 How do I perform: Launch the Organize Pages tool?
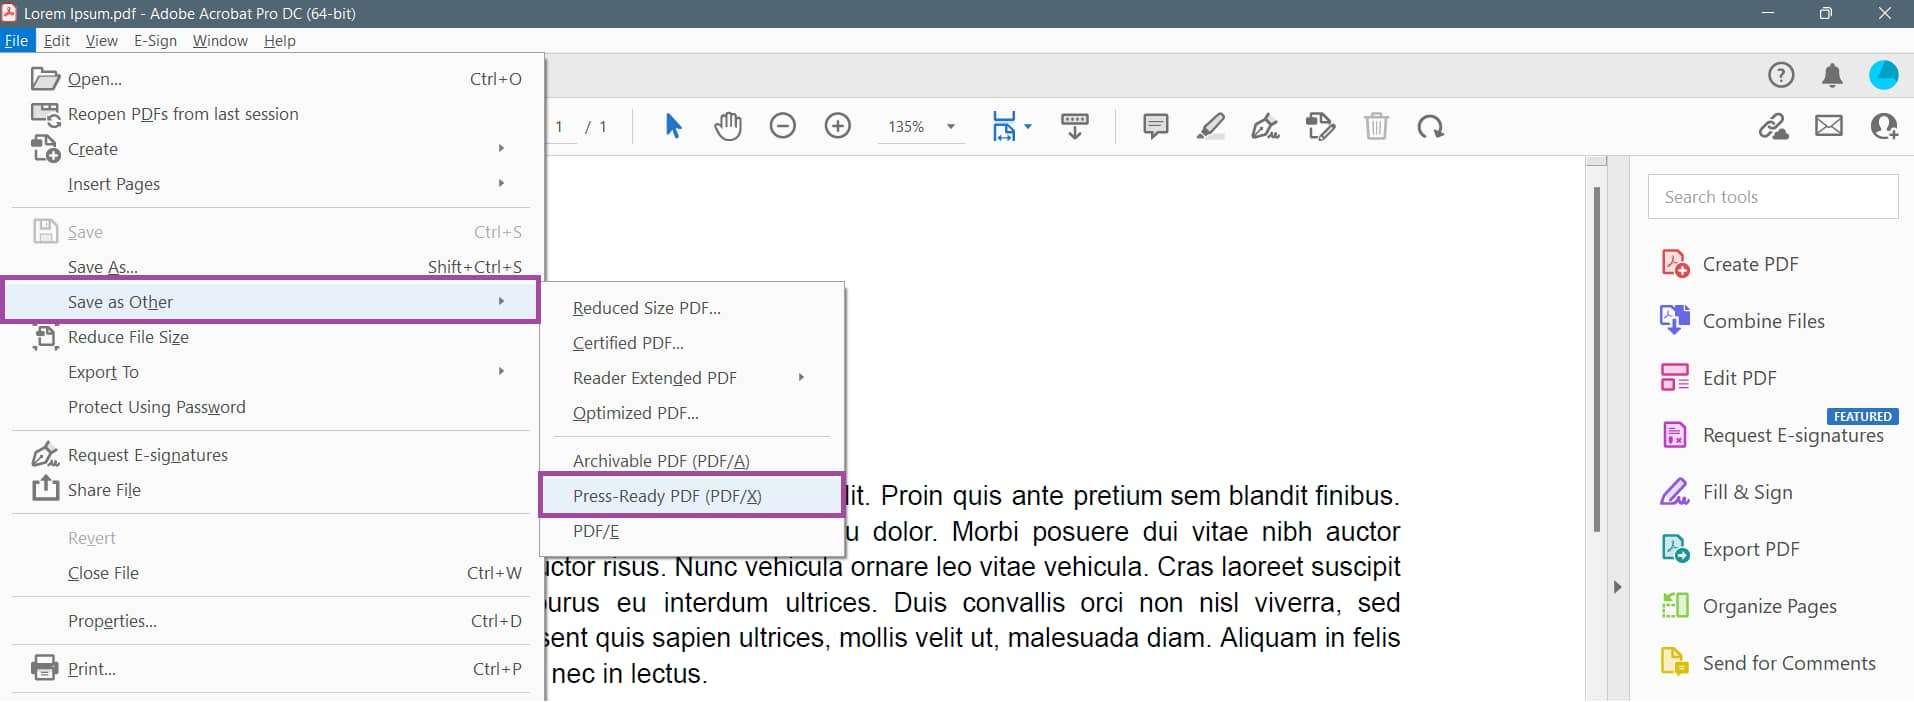[1769, 606]
